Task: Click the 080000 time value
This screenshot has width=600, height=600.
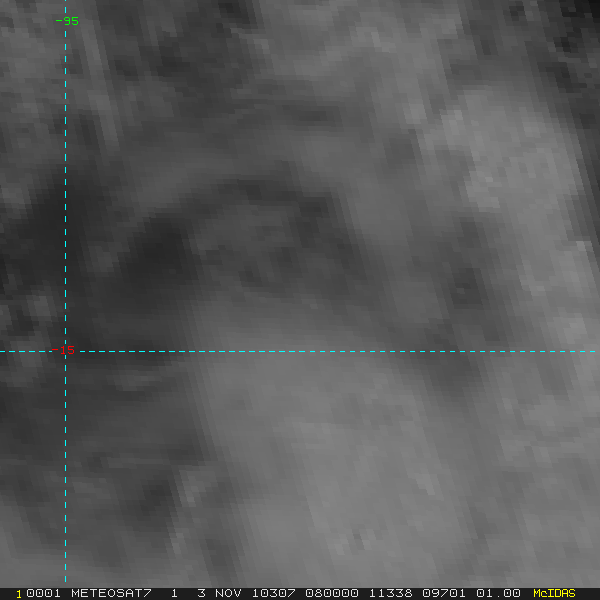Action: coord(332,593)
